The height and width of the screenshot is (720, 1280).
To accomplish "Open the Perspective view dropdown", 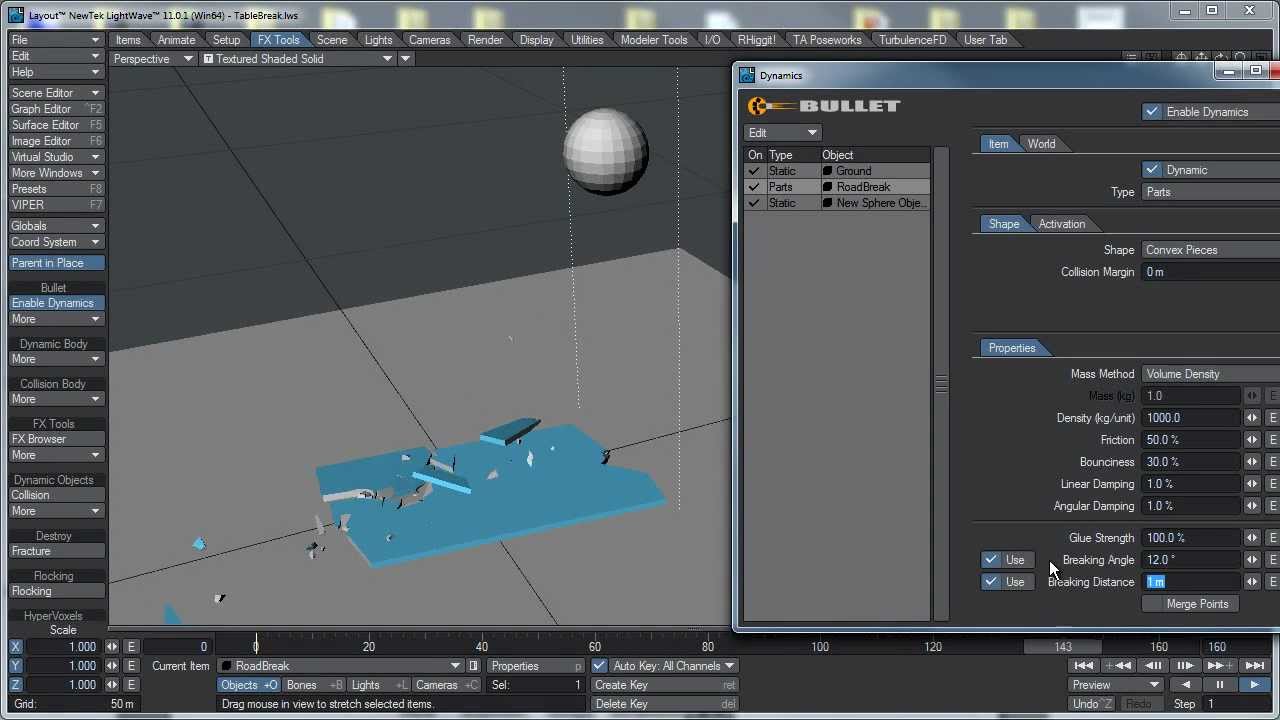I will 153,59.
